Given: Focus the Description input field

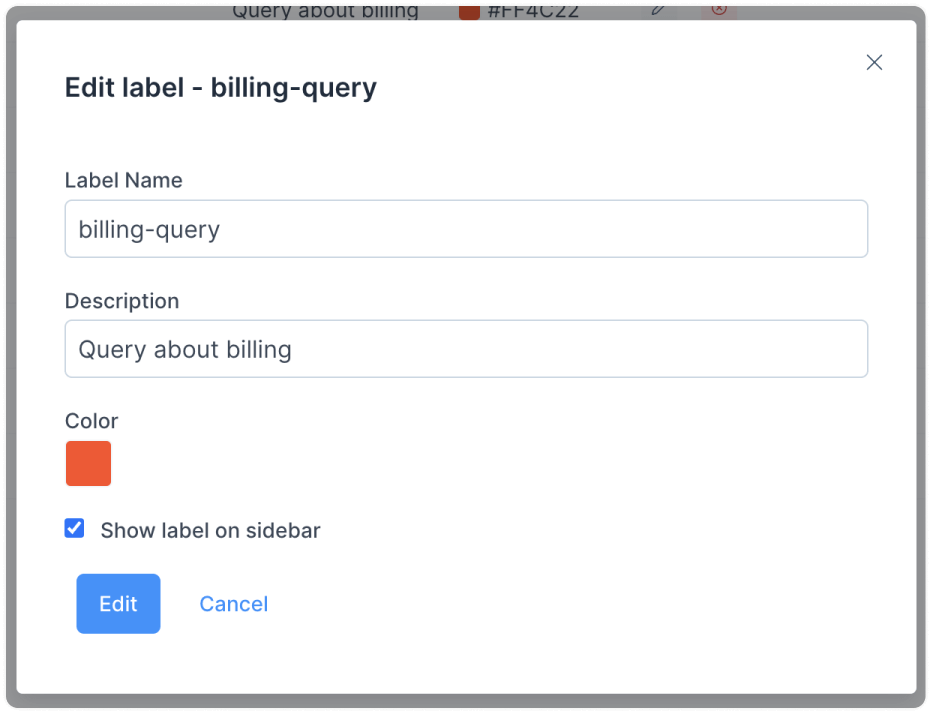Looking at the screenshot, I should pos(466,349).
